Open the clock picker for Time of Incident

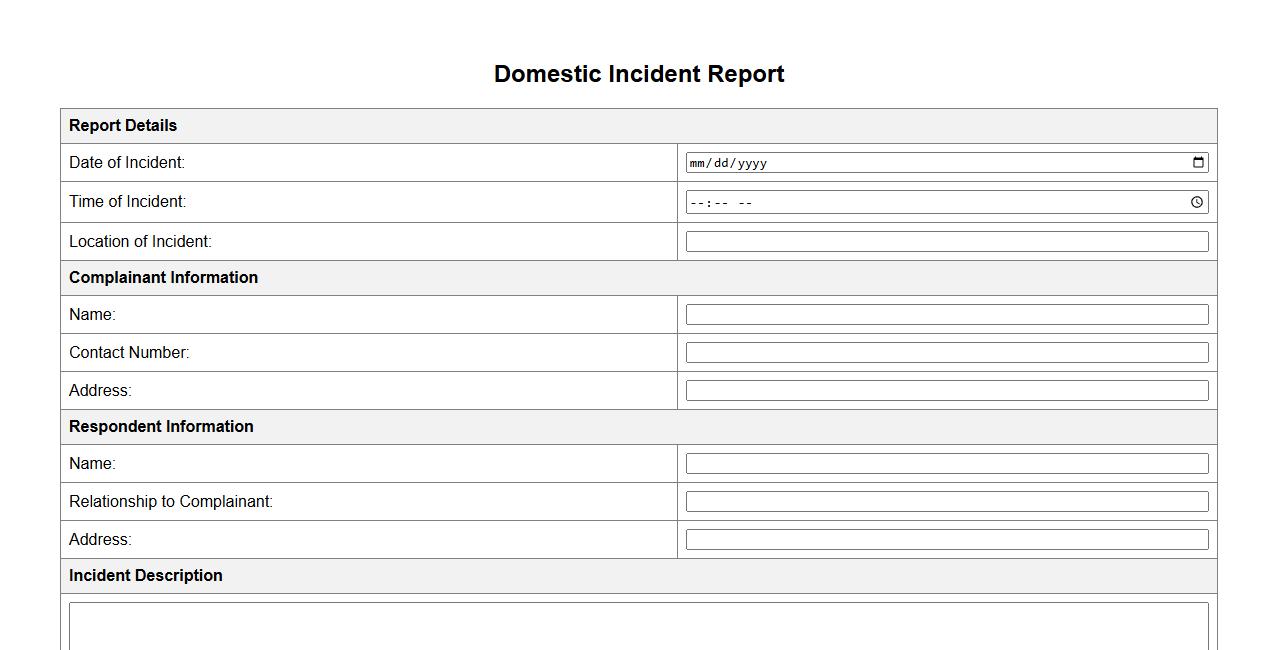[1197, 202]
